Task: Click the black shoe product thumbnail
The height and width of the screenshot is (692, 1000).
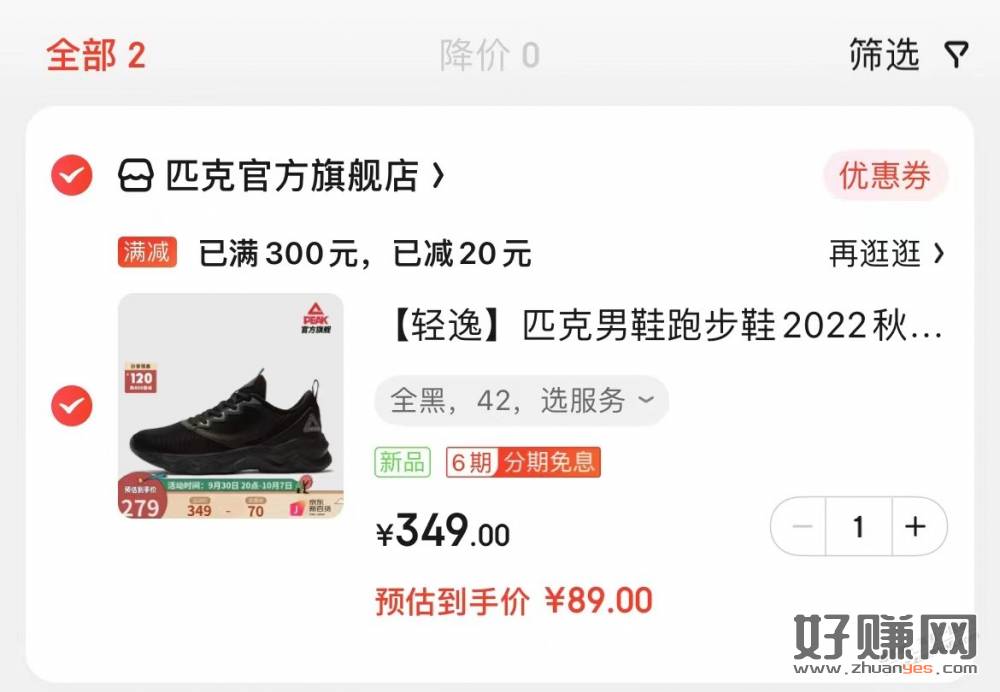Action: pos(231,406)
